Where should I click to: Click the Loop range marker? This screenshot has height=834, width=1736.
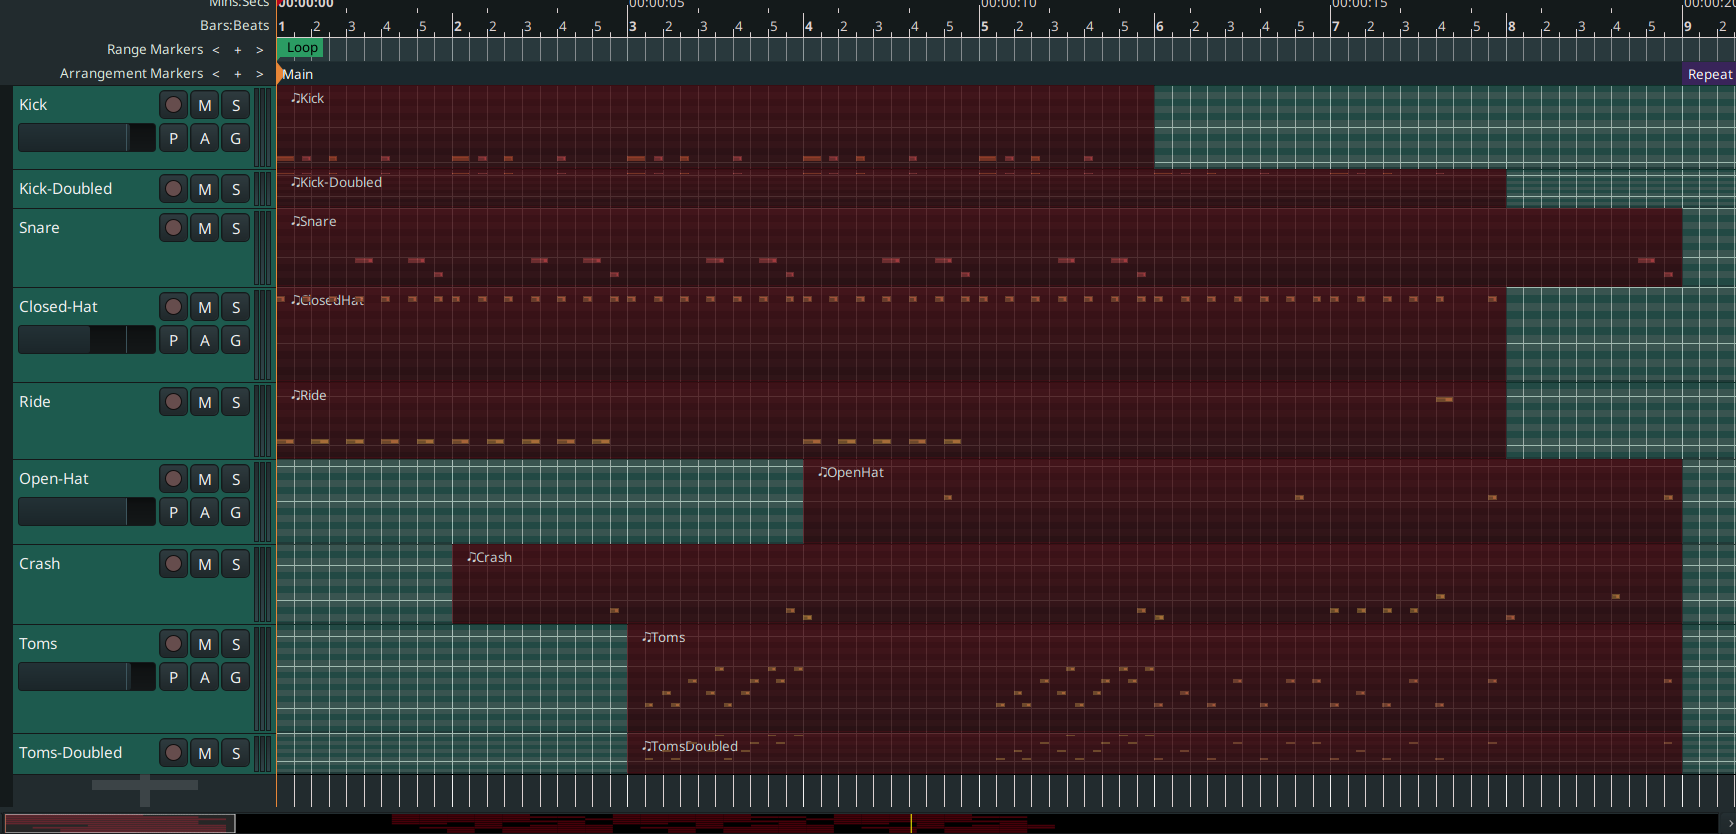(302, 48)
